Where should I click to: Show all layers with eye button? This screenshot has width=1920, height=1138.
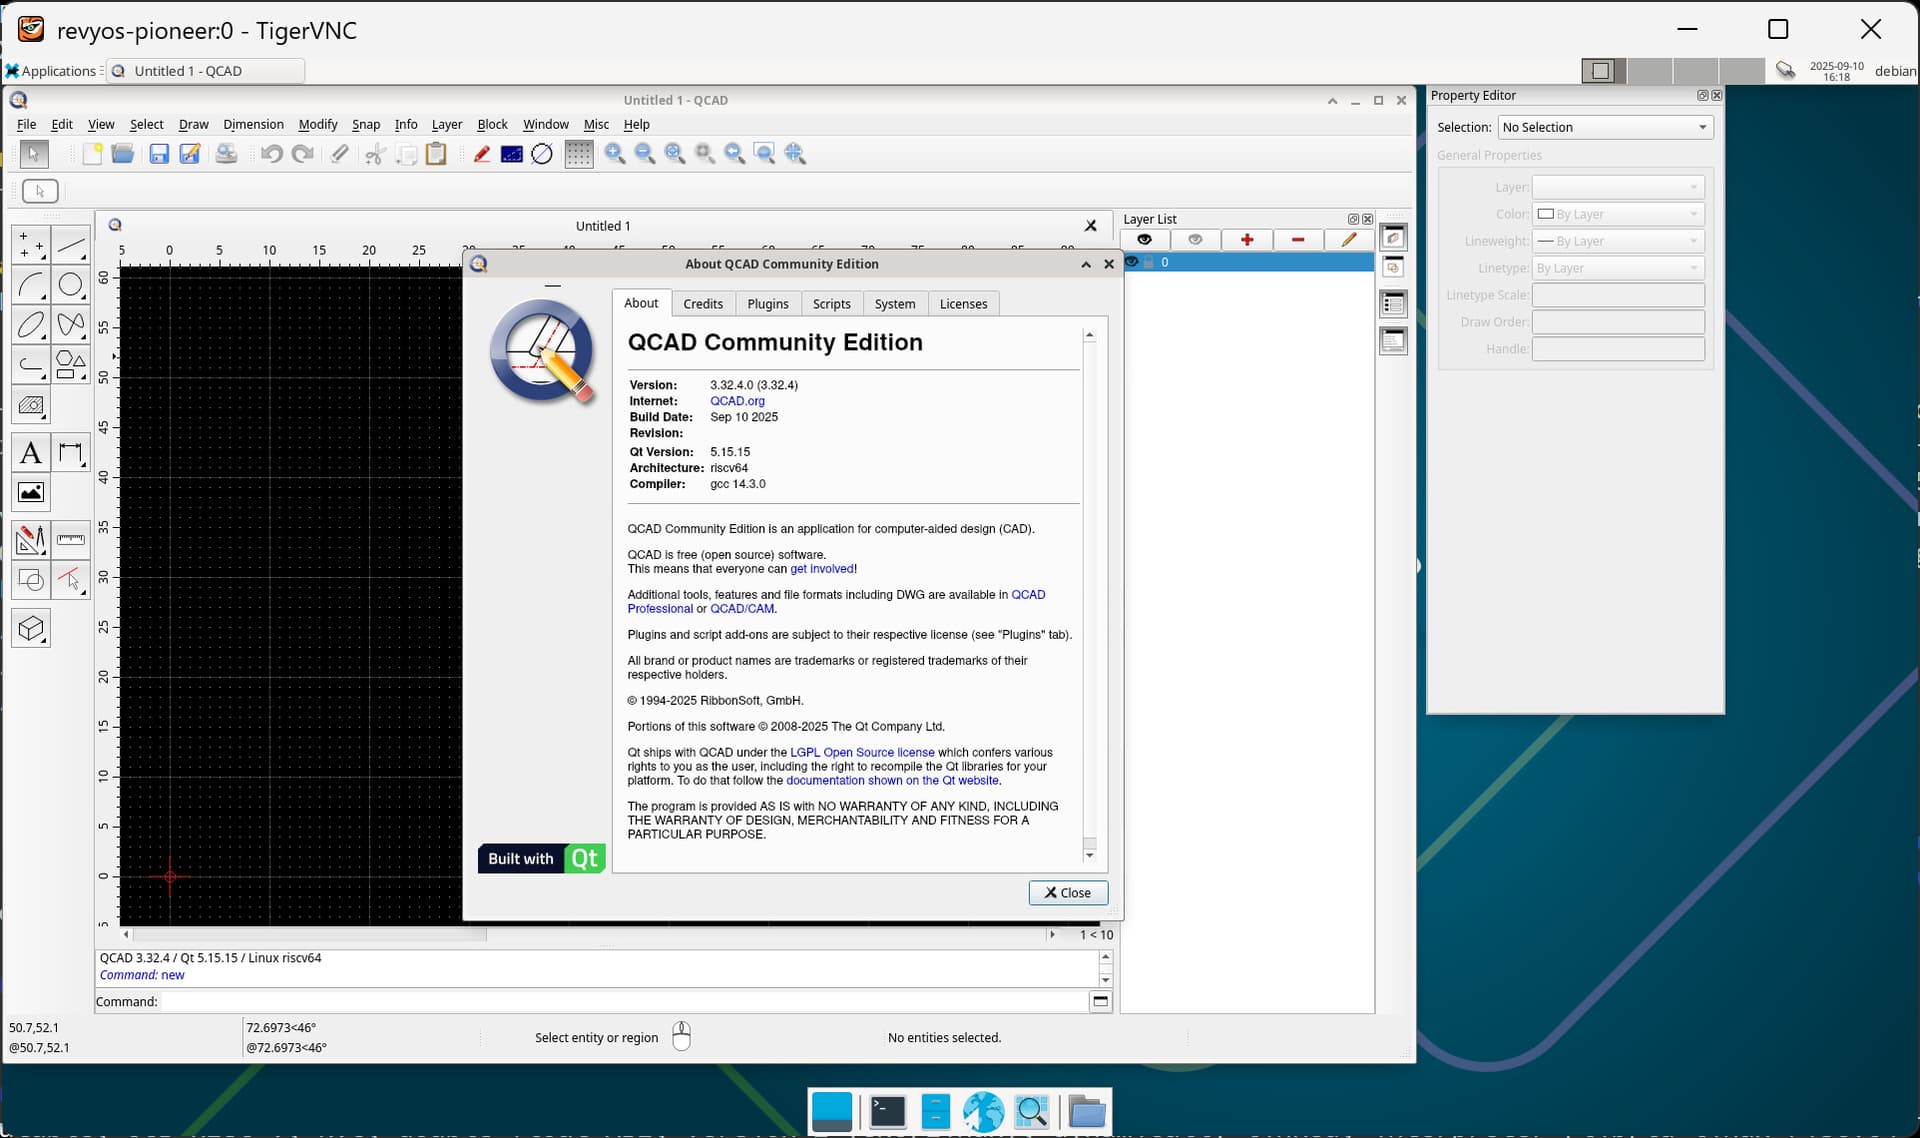1144,240
